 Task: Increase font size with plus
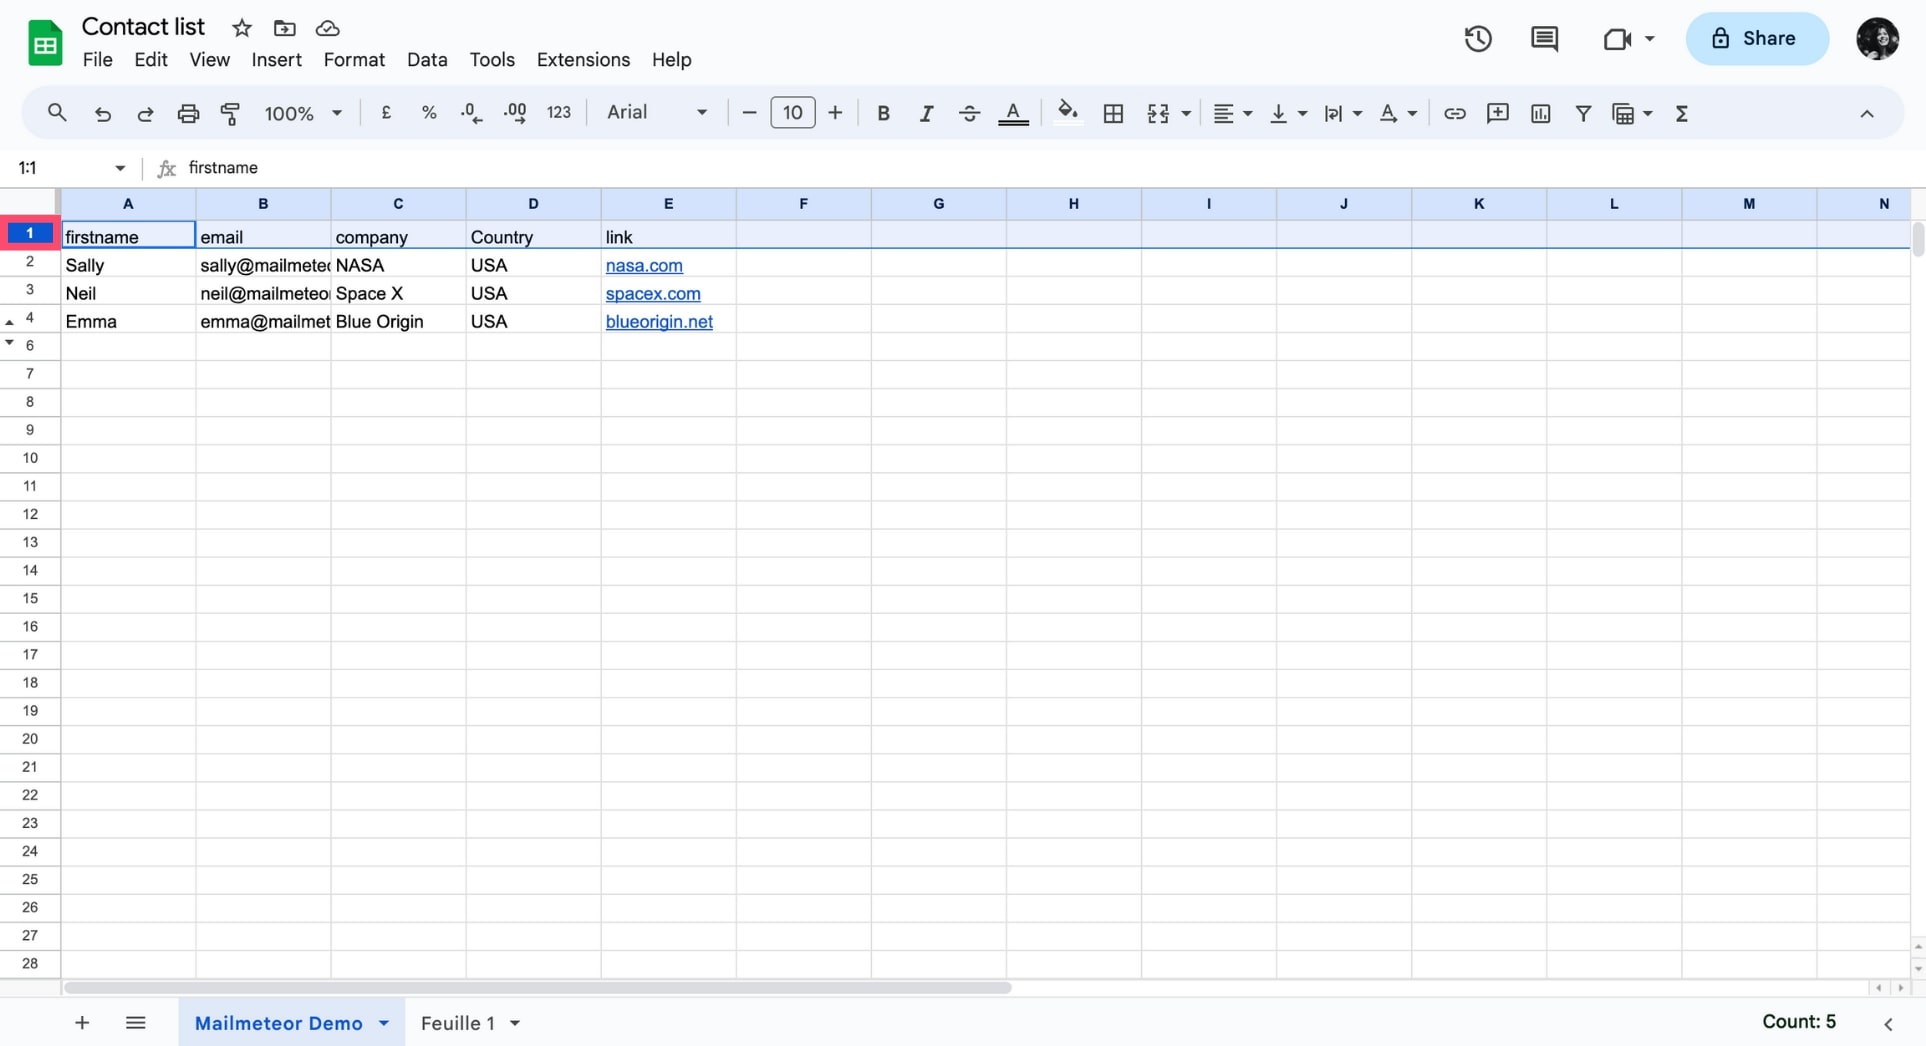tap(836, 113)
